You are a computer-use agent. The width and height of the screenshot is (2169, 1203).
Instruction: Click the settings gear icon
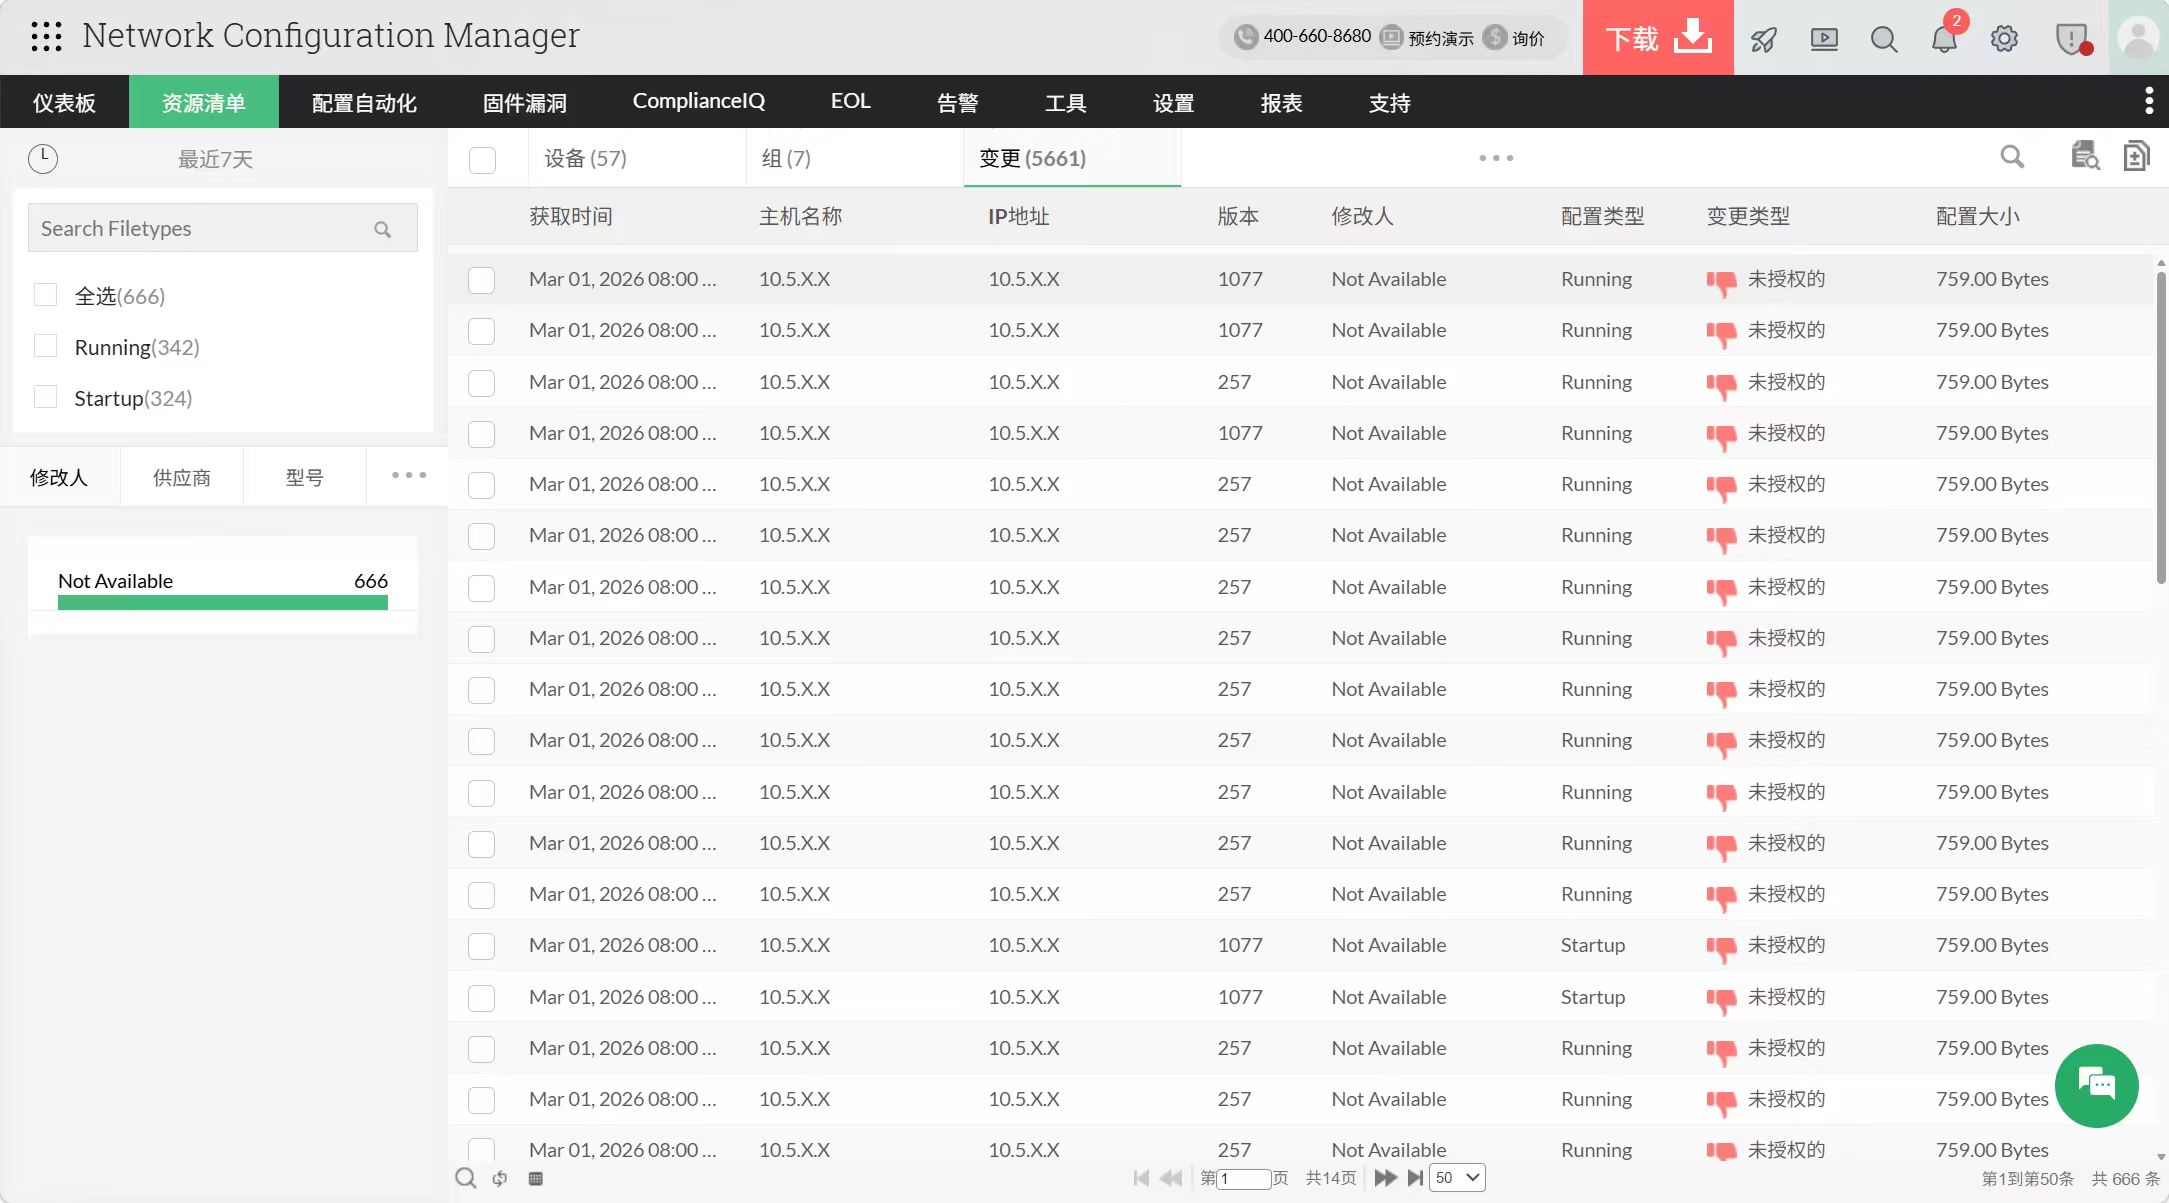tap(2004, 39)
